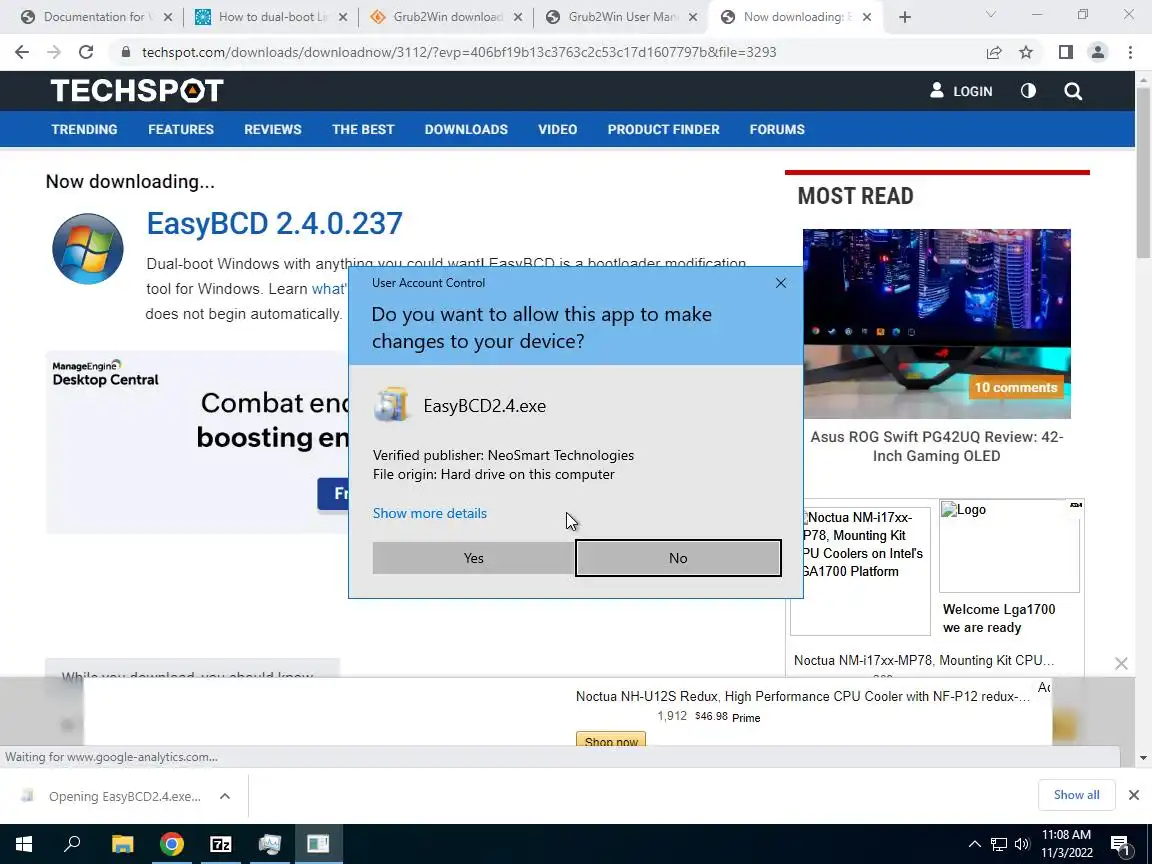1152x864 pixels.
Task: Open Asus ROG Swift PG42UQ Review link
Action: coord(936,446)
